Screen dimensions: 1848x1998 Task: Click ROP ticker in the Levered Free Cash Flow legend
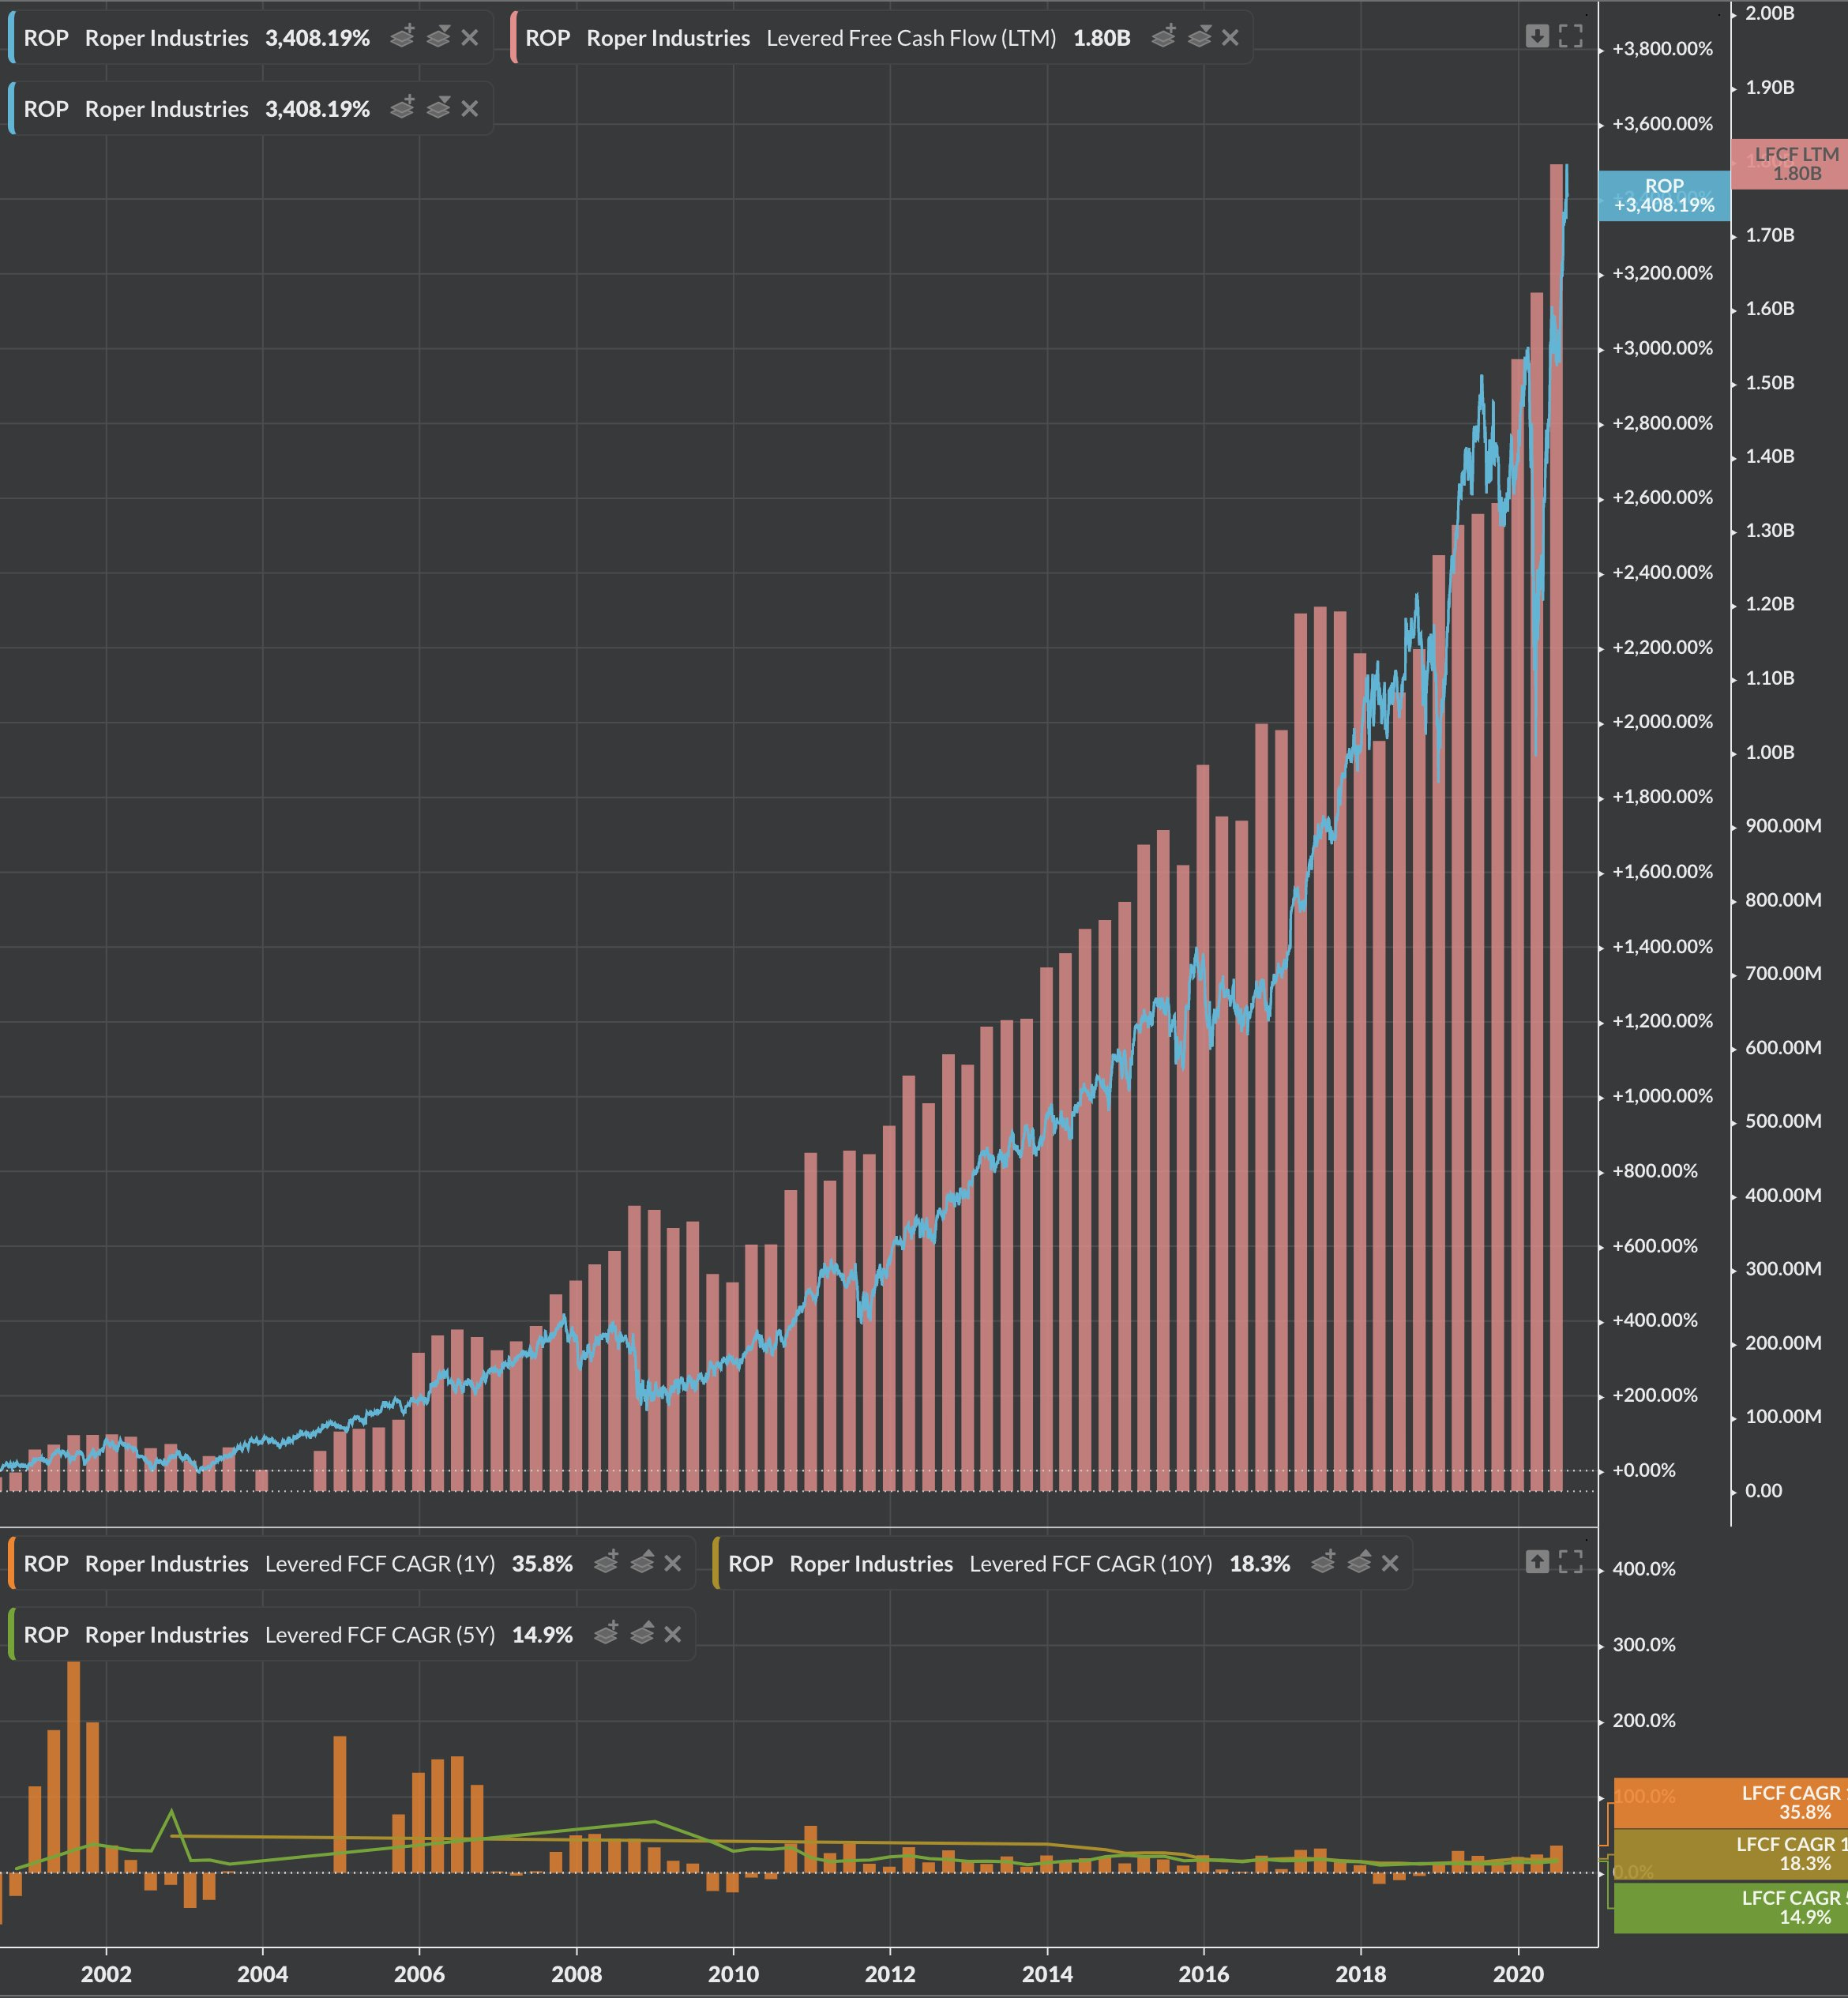(547, 38)
